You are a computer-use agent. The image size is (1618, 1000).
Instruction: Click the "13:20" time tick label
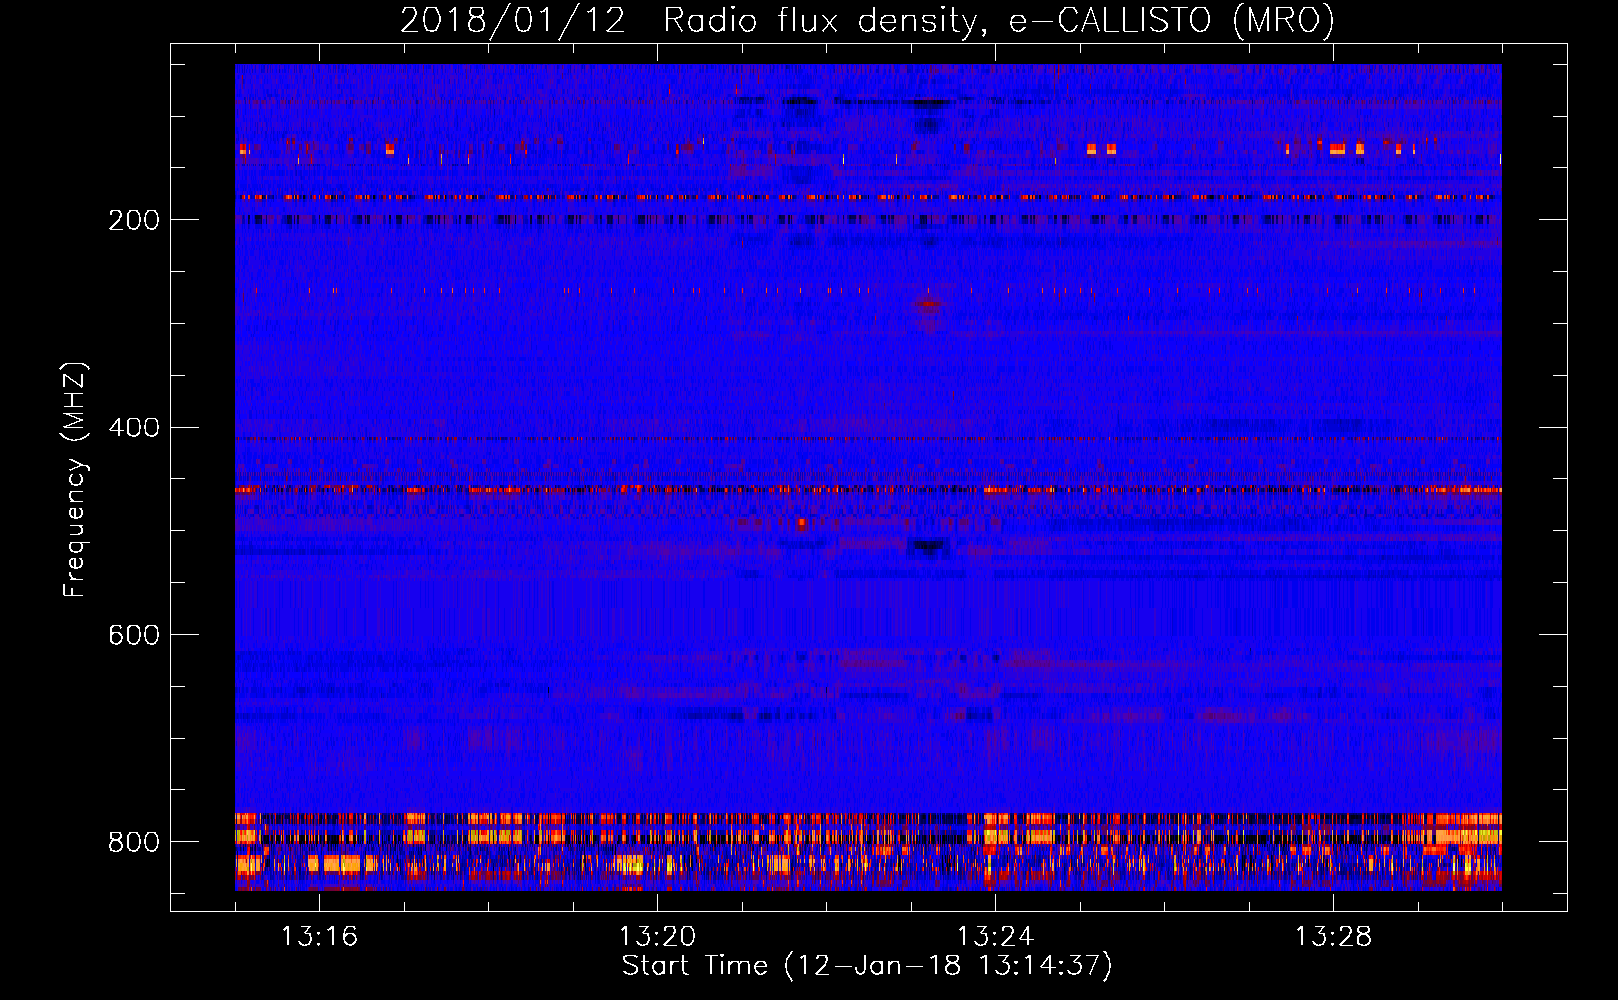click(x=658, y=937)
